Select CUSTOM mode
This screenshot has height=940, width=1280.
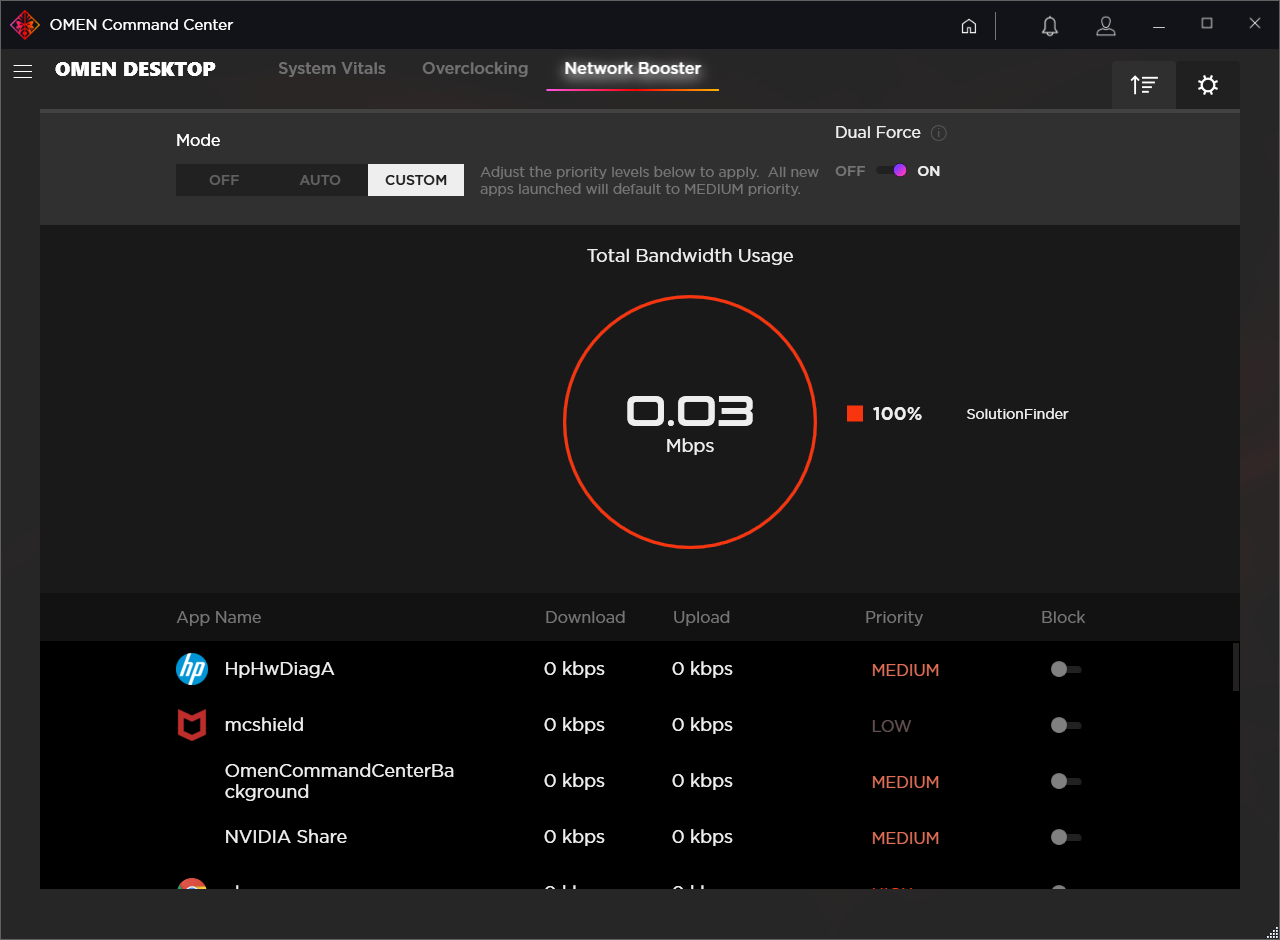[416, 180]
